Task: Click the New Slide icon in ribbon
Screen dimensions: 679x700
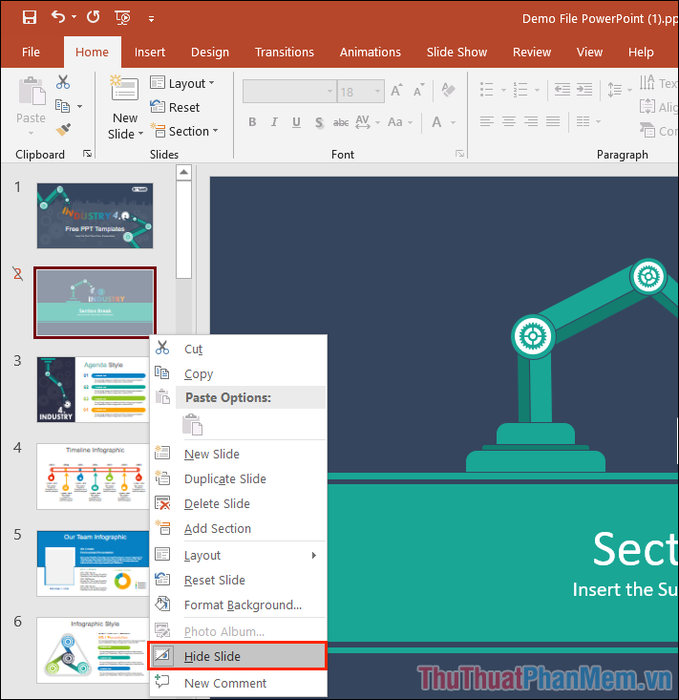Action: 125,87
